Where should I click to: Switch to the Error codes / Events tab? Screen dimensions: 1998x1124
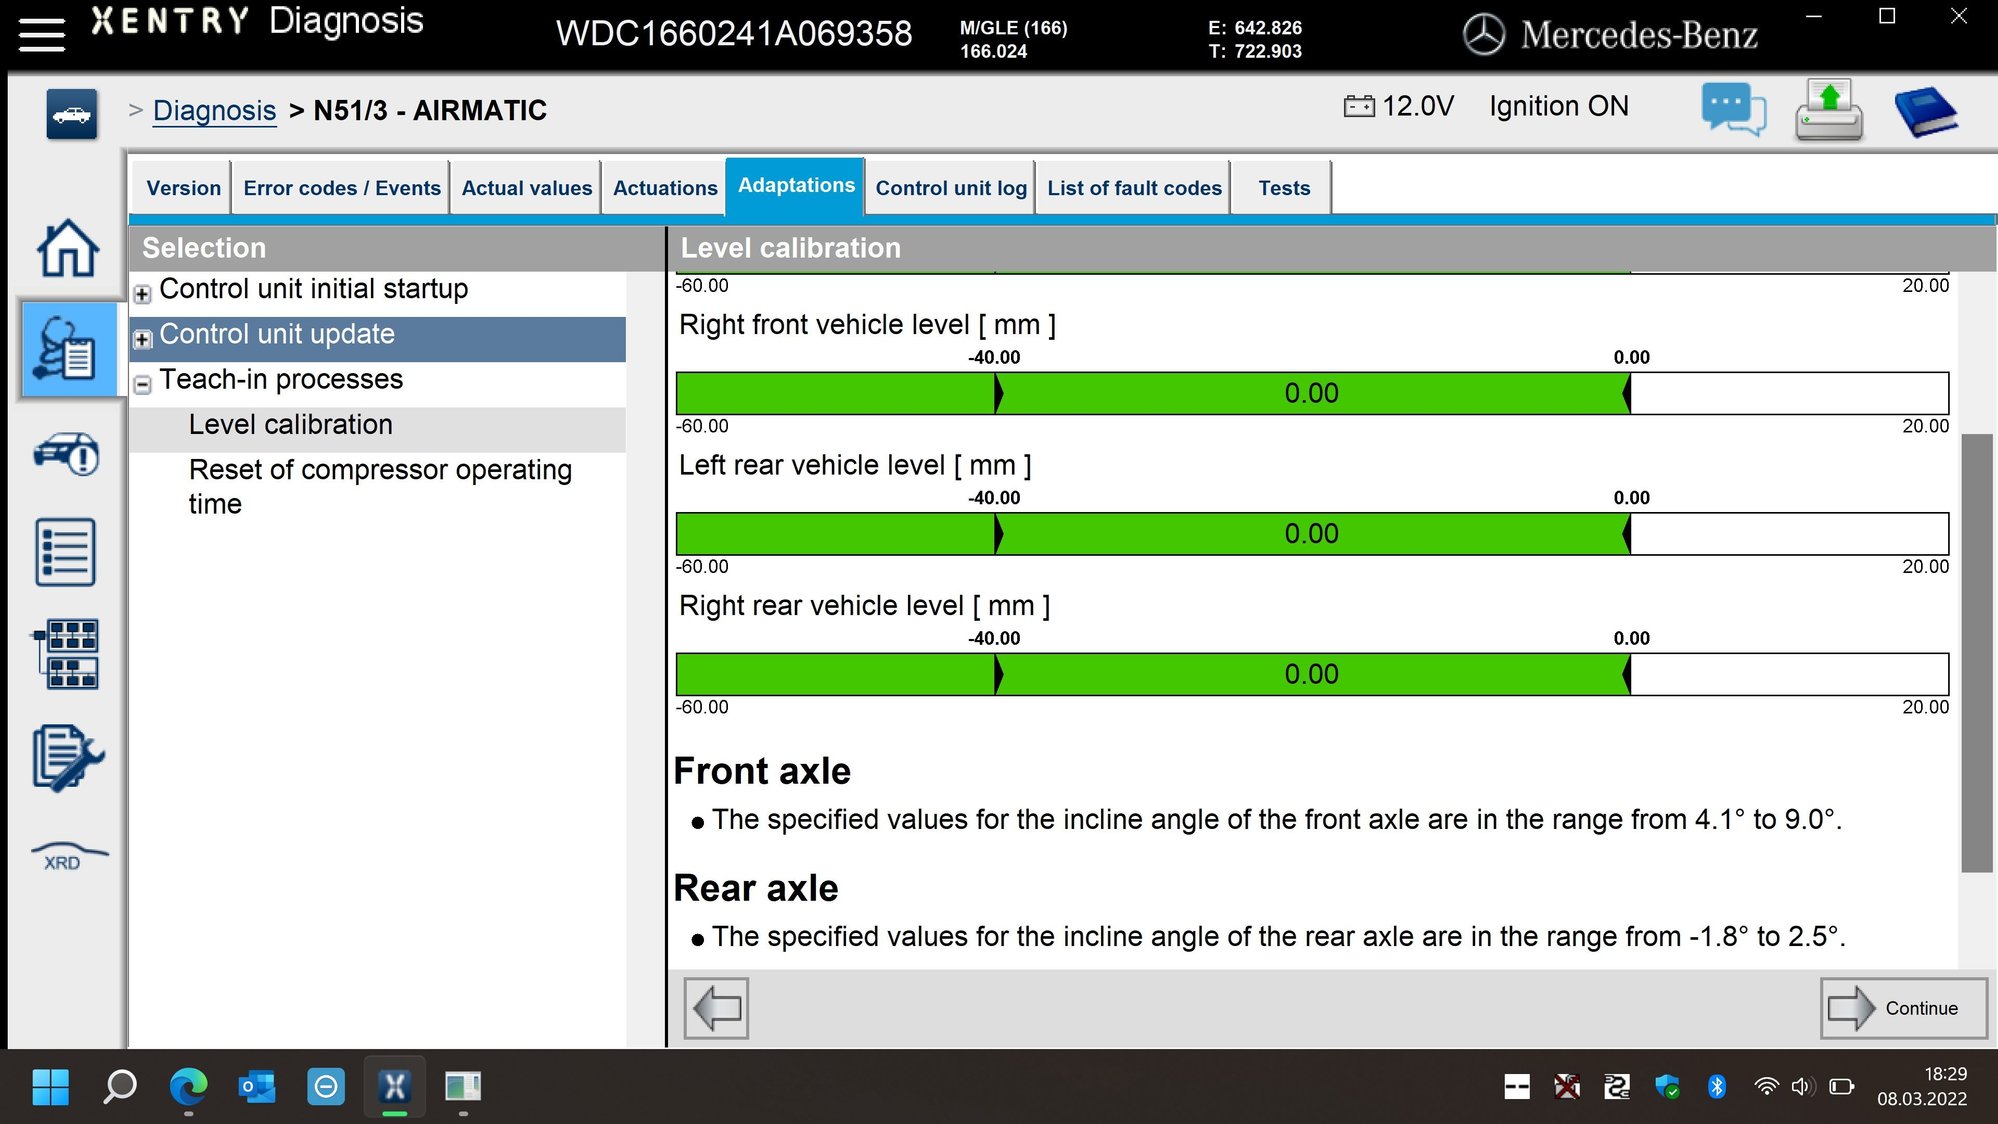point(340,187)
